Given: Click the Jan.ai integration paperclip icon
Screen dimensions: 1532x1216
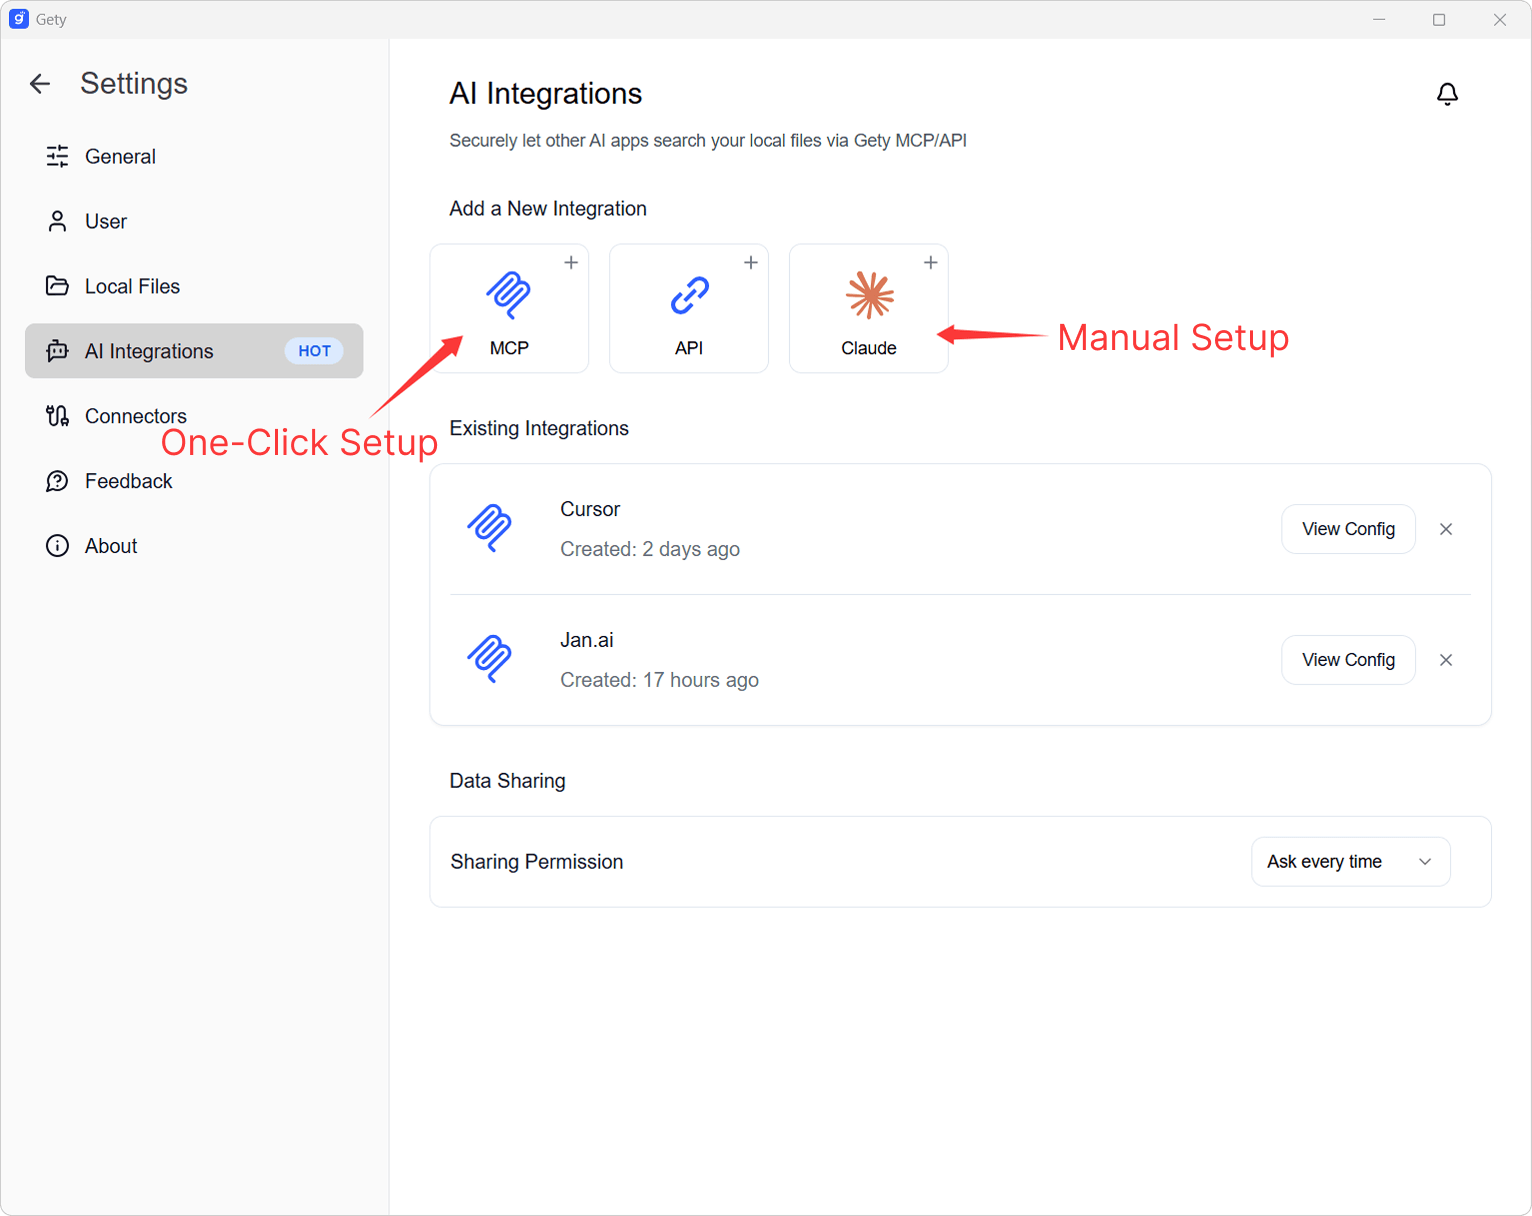Looking at the screenshot, I should [490, 659].
